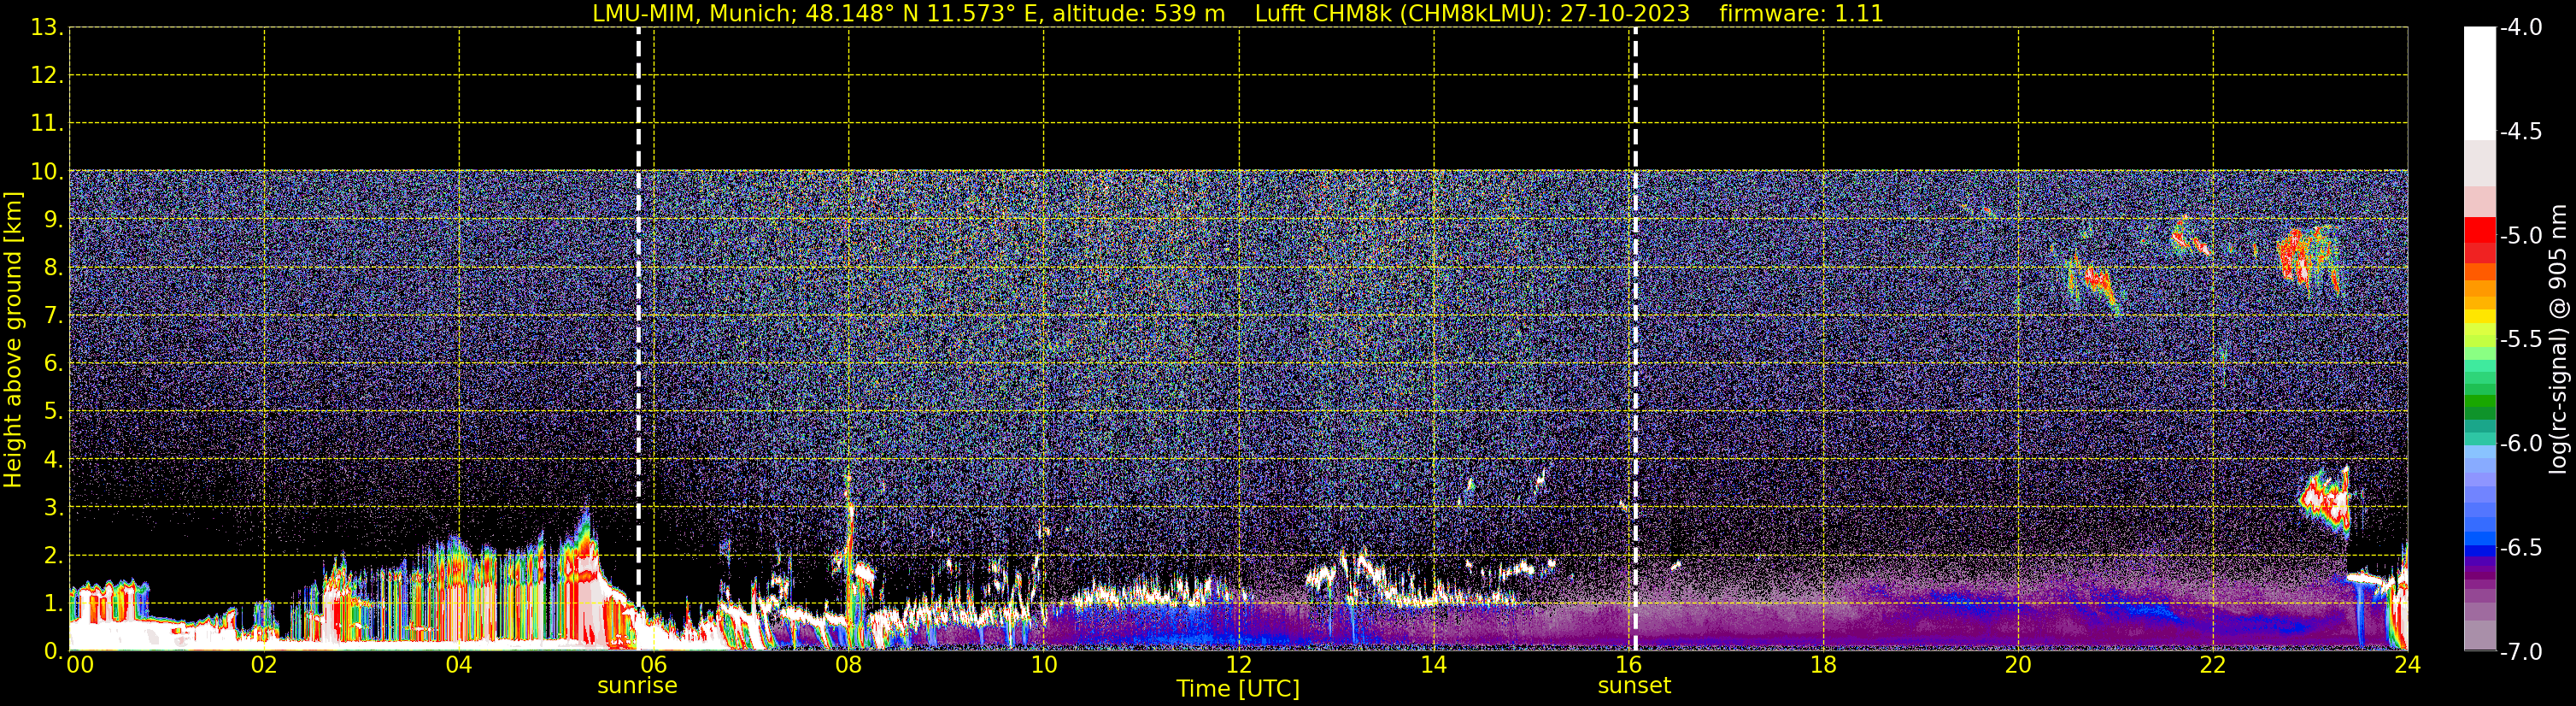The height and width of the screenshot is (706, 2576).
Task: Click the time tick label '16'
Action: (1628, 665)
